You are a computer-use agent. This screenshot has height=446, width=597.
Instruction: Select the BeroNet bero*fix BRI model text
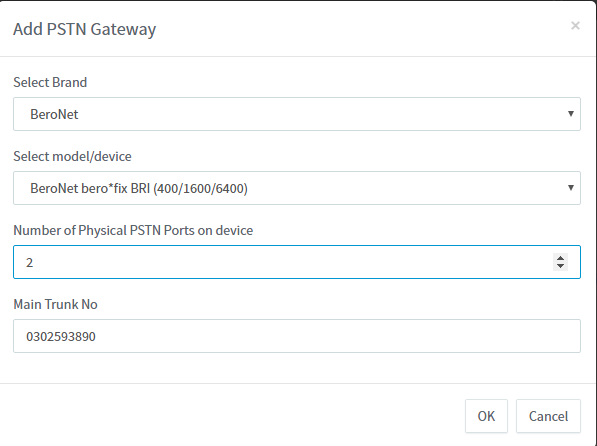139,188
